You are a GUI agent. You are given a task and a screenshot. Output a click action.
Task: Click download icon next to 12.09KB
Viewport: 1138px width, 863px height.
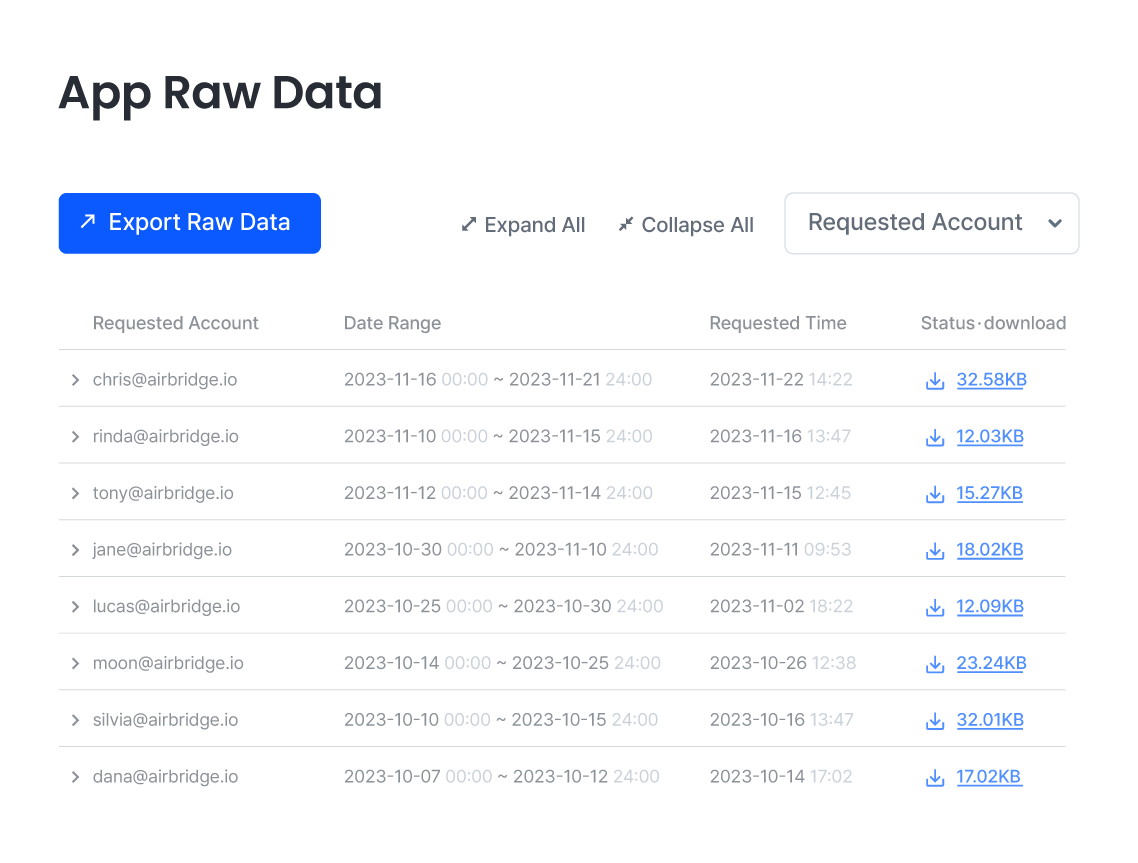click(x=935, y=607)
